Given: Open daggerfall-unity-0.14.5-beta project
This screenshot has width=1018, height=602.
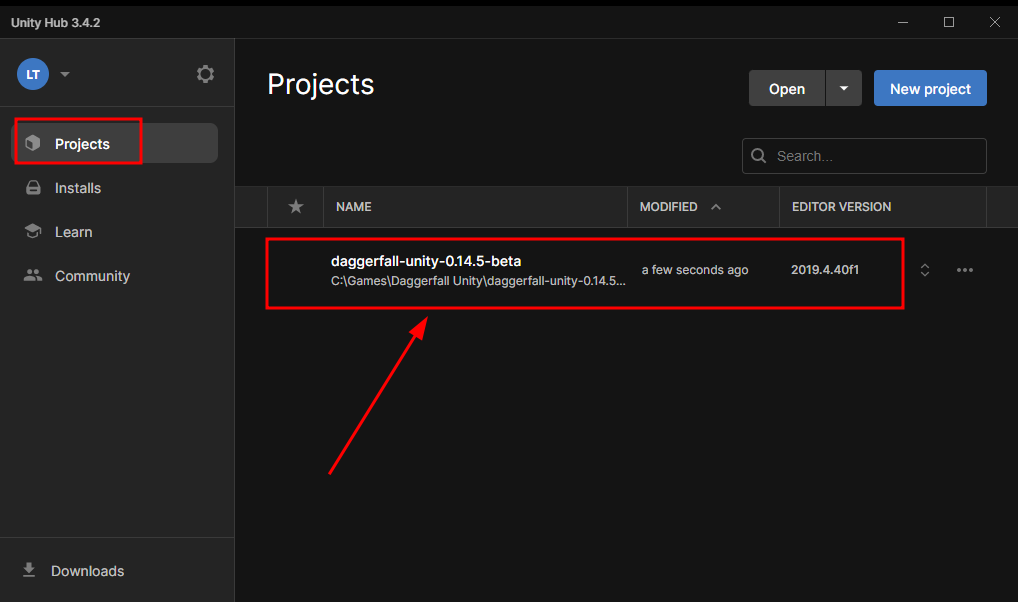Looking at the screenshot, I should click(x=426, y=261).
